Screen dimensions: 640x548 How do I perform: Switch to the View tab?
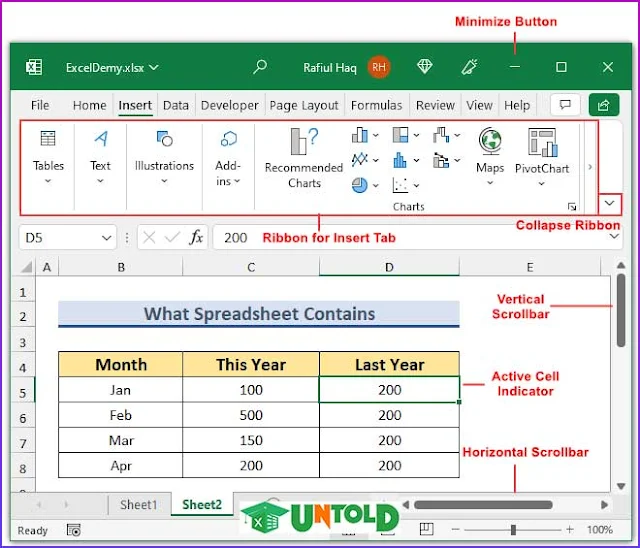coord(479,105)
